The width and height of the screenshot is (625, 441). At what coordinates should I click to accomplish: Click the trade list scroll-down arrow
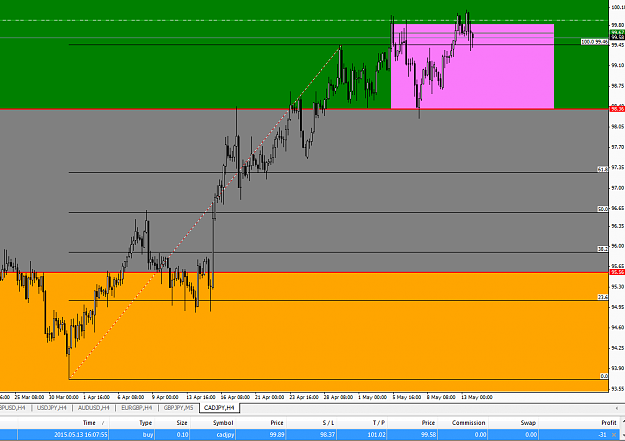(x=623, y=435)
